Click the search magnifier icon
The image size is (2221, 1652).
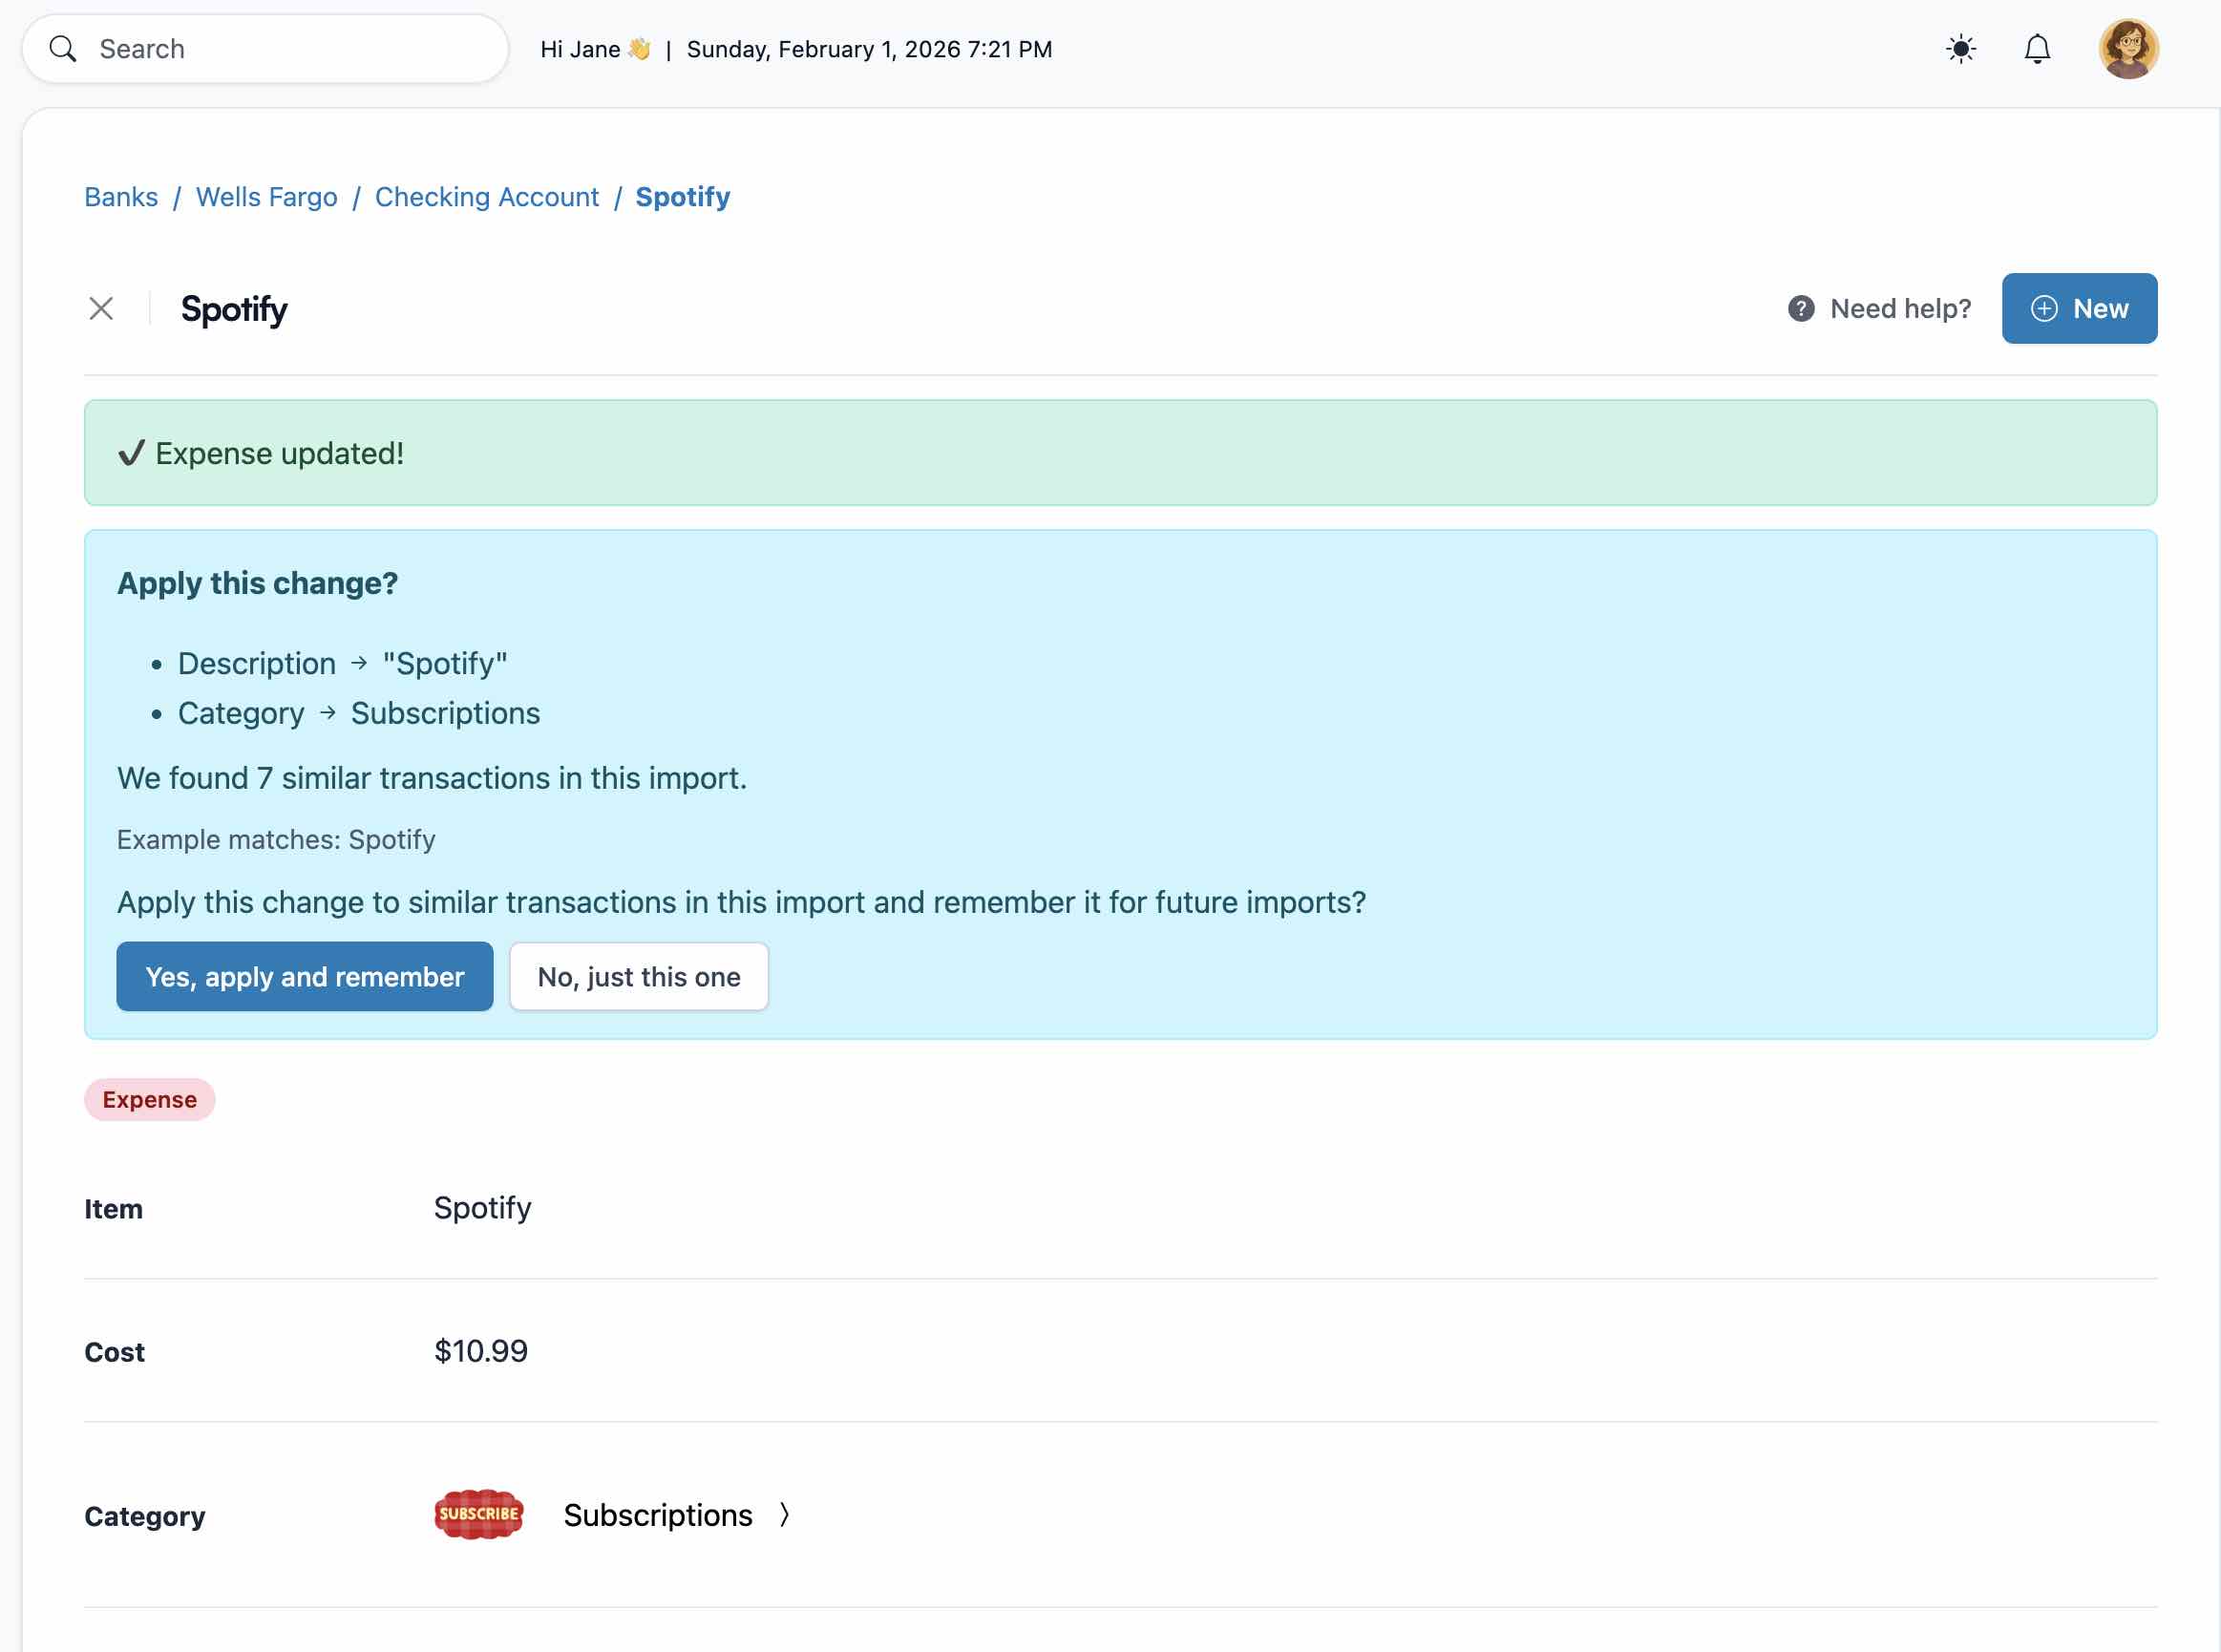point(64,48)
